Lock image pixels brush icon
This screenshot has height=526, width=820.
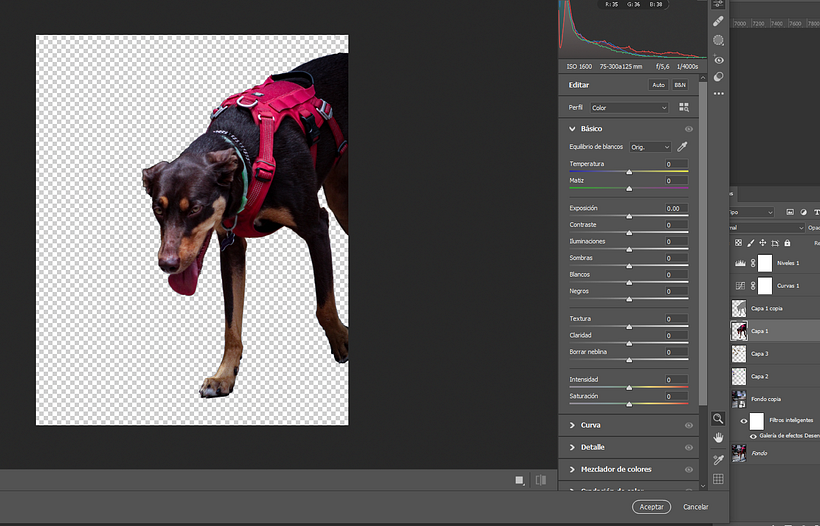(x=750, y=243)
